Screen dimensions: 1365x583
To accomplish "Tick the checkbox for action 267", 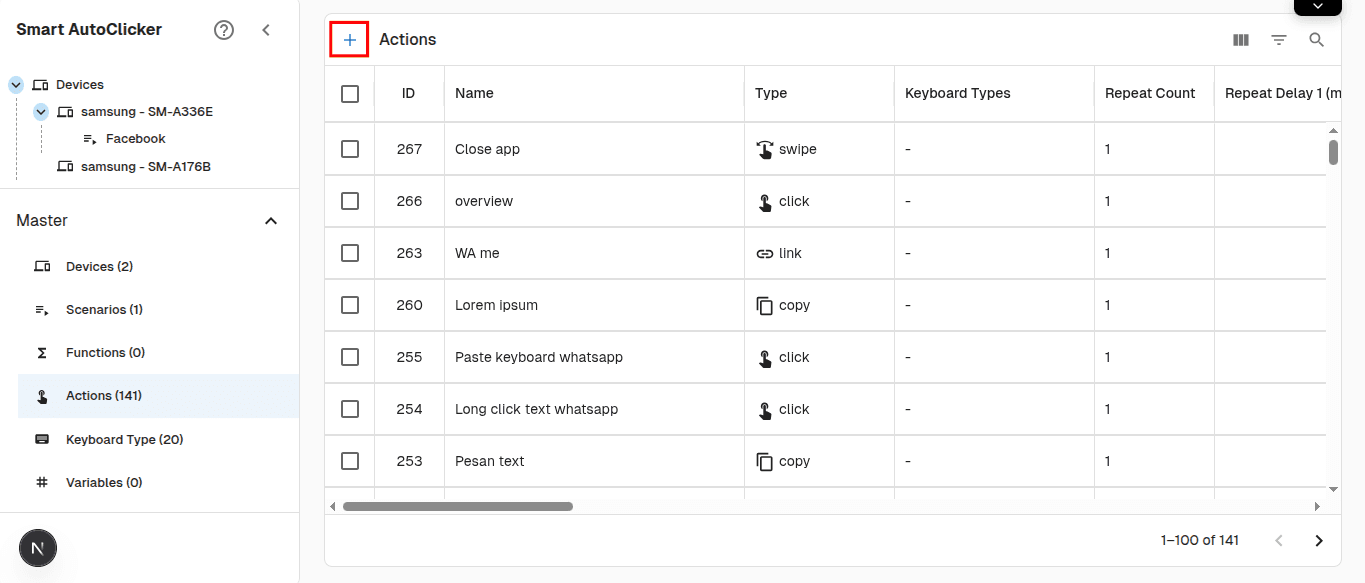I will (350, 149).
